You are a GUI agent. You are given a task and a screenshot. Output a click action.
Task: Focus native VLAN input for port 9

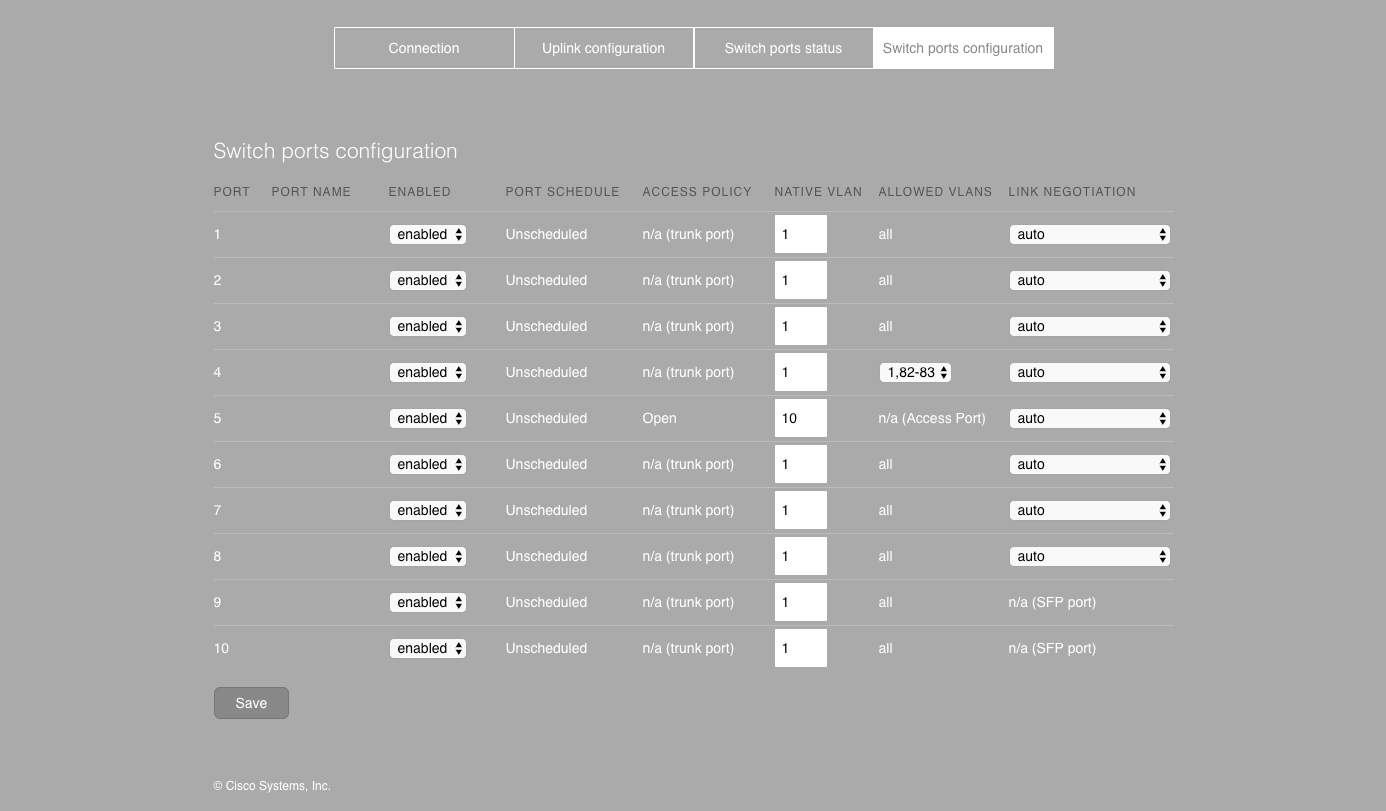coord(800,603)
